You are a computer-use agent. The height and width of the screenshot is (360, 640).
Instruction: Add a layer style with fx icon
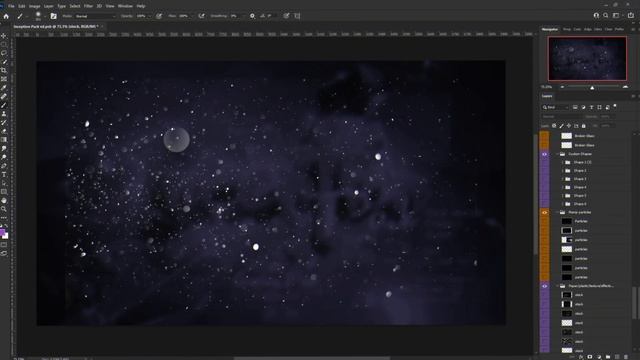coord(581,357)
